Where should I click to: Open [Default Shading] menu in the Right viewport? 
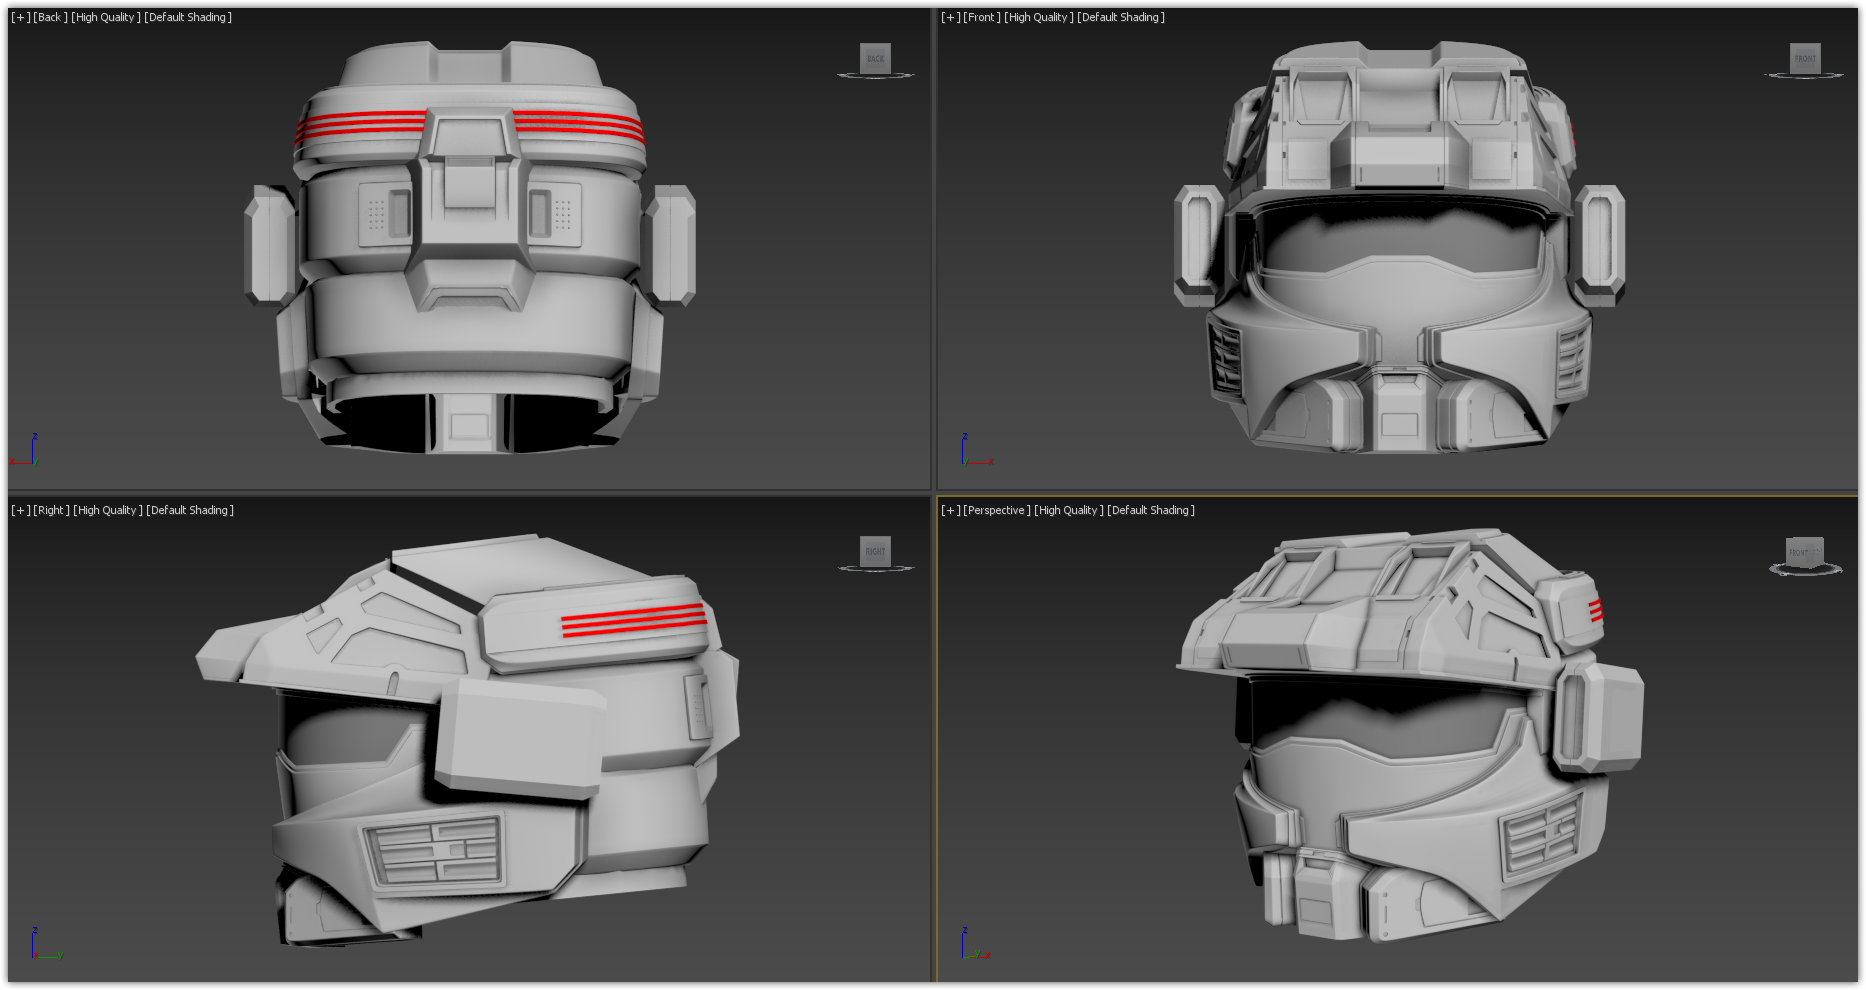click(190, 510)
